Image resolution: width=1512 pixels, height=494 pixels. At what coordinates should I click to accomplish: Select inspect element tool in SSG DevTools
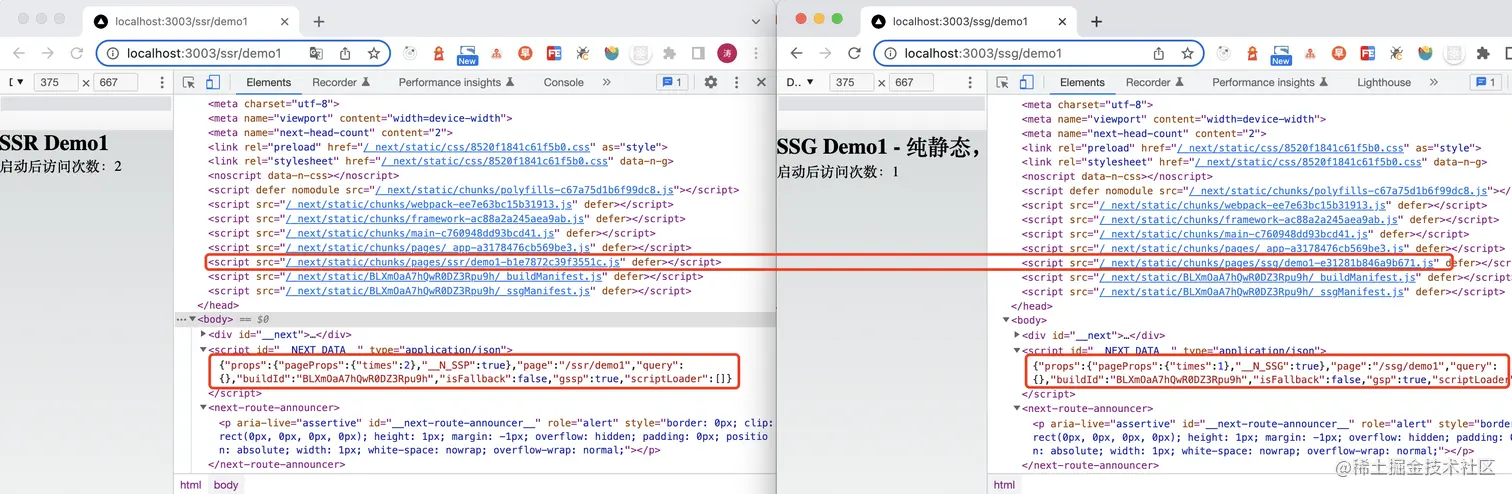(x=1003, y=83)
